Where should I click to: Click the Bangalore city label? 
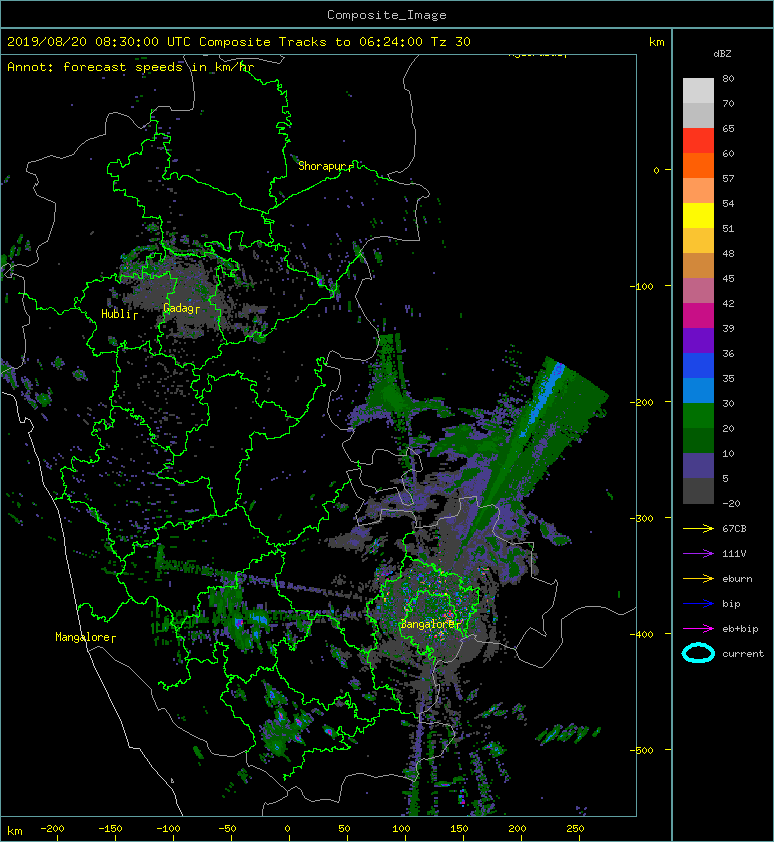(426, 624)
